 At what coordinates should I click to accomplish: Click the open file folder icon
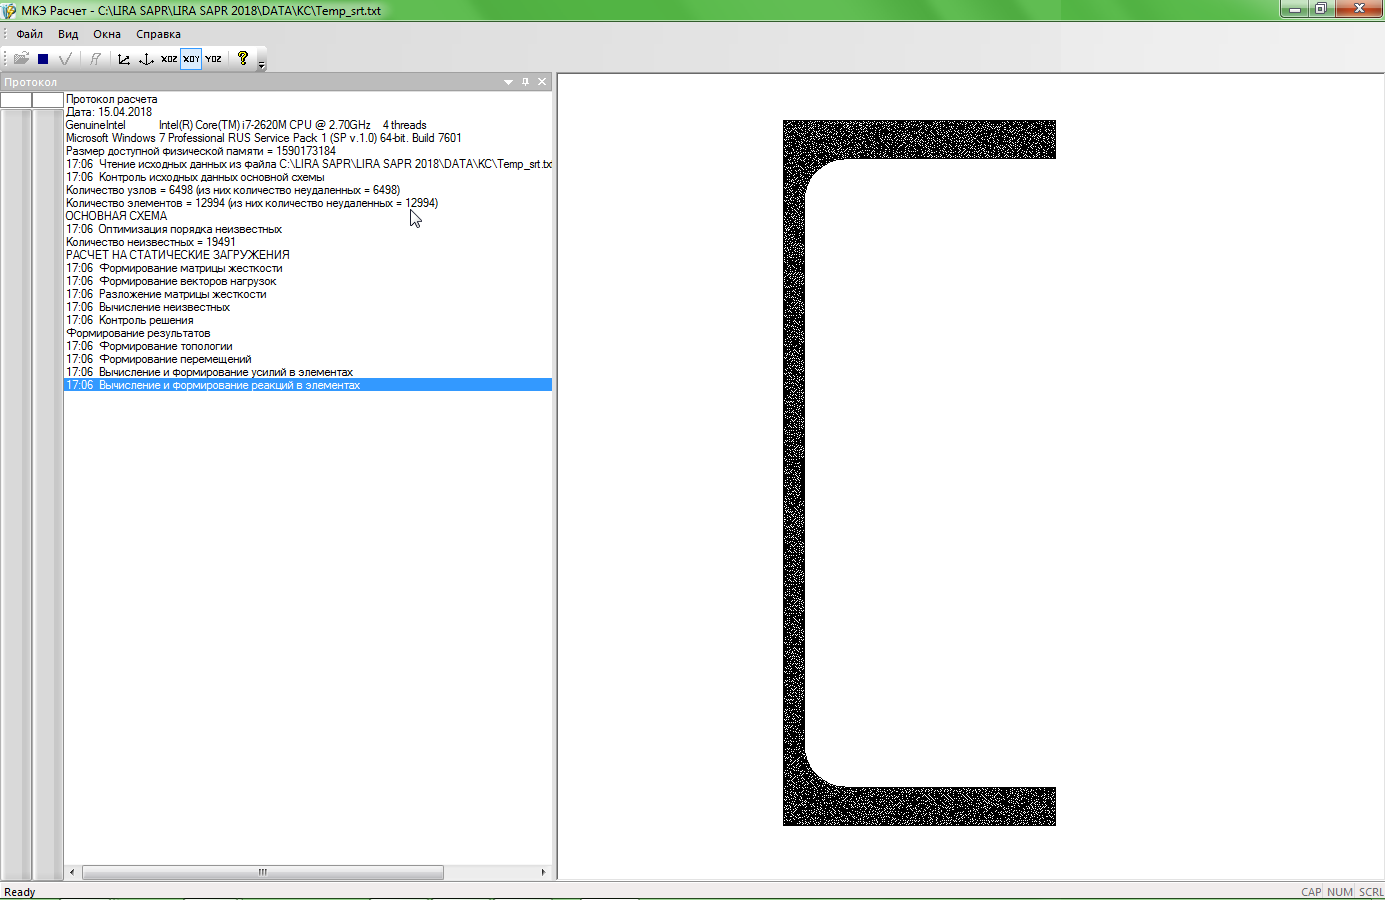[x=21, y=59]
